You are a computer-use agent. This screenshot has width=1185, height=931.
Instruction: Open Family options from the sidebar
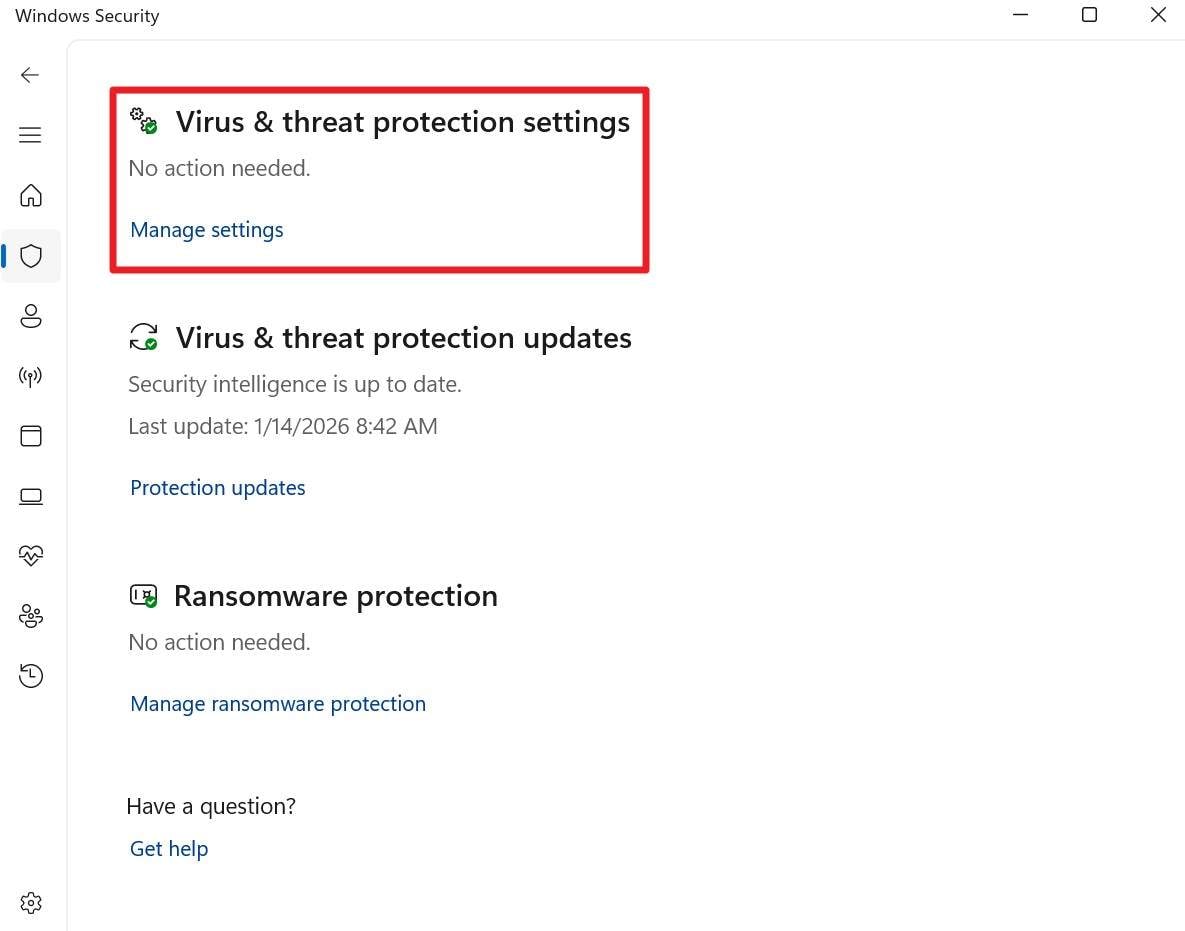(31, 616)
